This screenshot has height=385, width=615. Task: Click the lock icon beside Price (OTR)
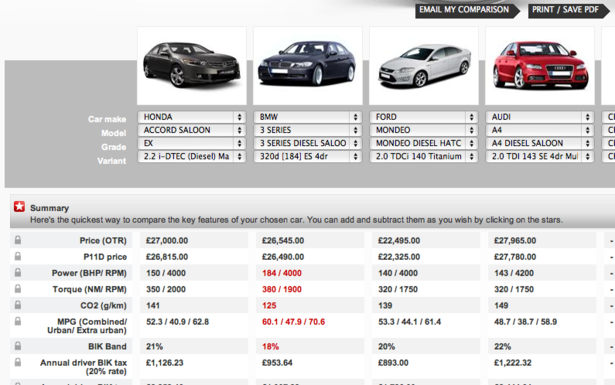[18, 240]
